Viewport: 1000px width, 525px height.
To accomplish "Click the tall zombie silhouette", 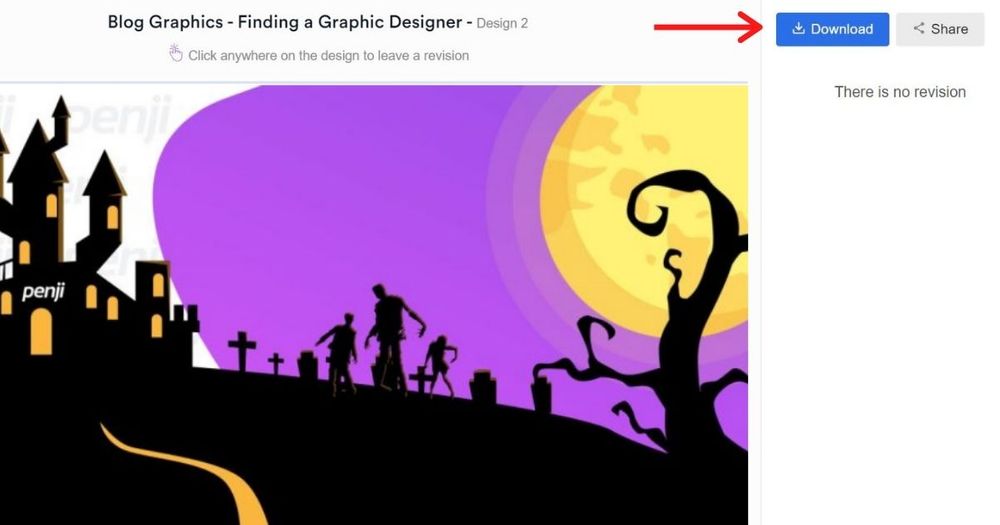I will pyautogui.click(x=392, y=338).
